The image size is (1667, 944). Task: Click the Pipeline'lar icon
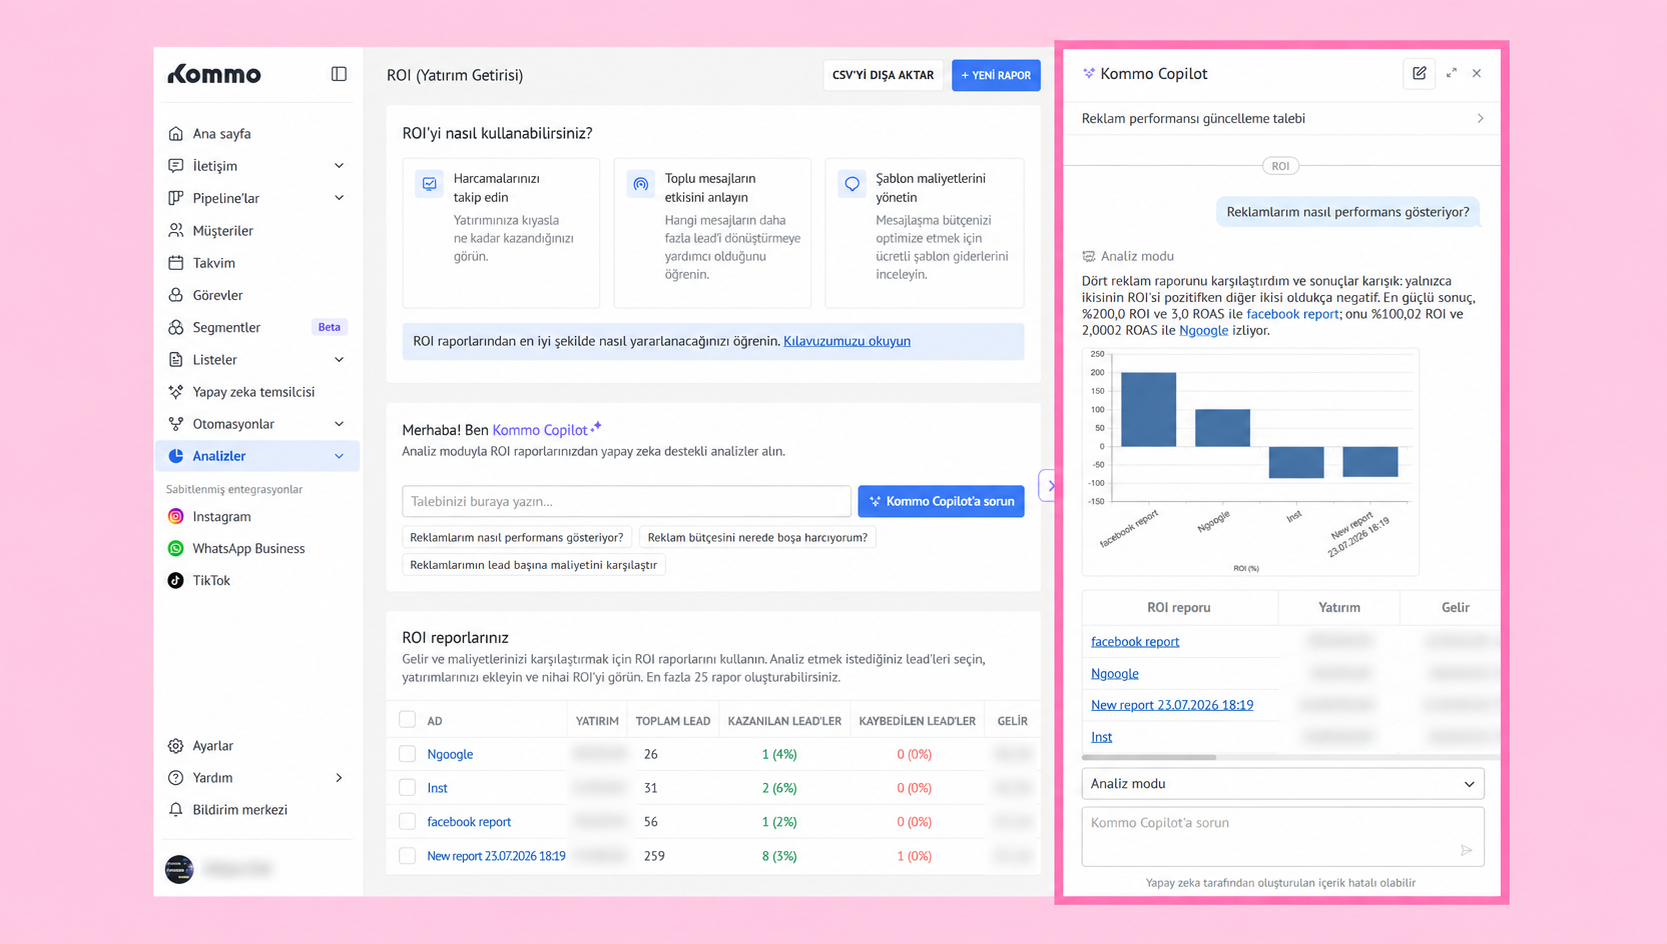pyautogui.click(x=176, y=198)
